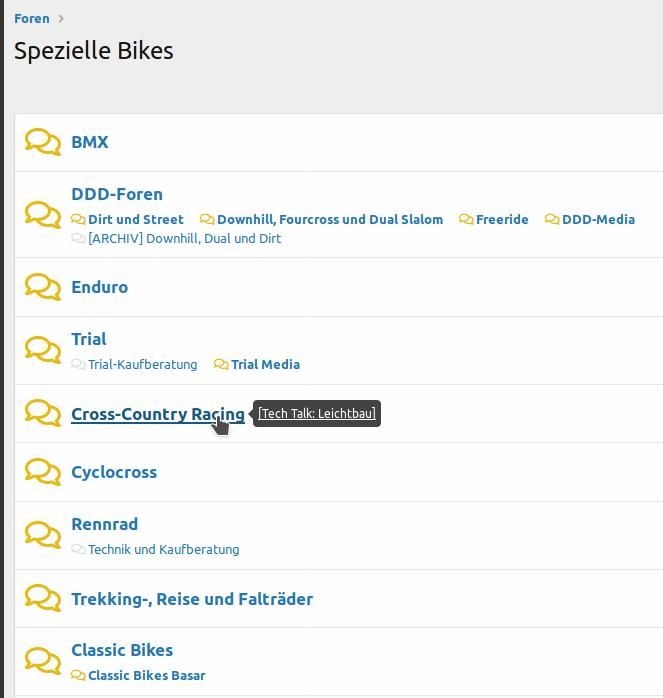Click the Trekking forum speech-bubble icon
This screenshot has width=663, height=698.
(43, 599)
